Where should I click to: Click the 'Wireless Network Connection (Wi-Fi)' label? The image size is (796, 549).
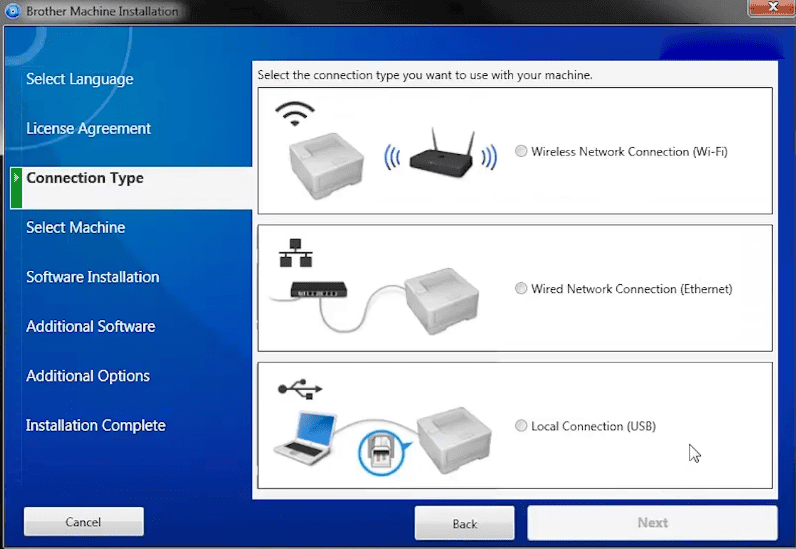[x=629, y=151]
